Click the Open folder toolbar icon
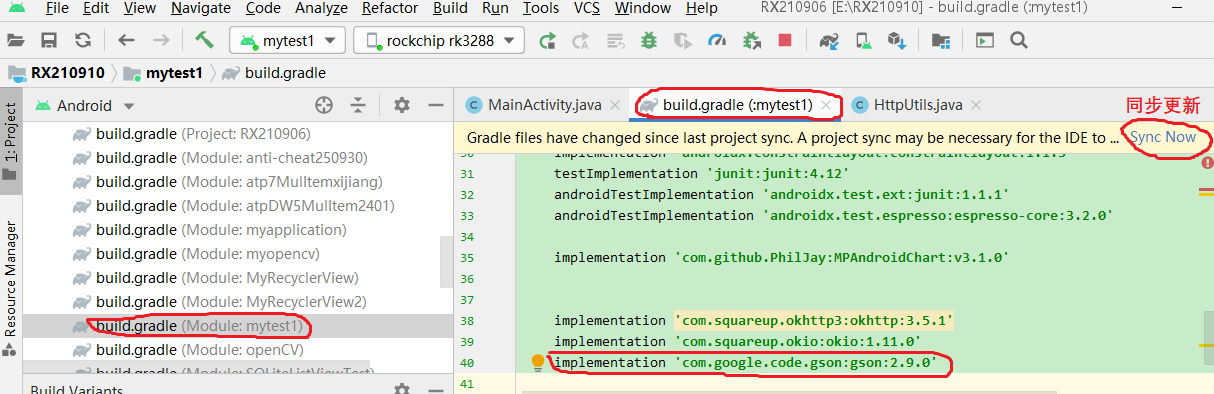The image size is (1214, 394). pos(15,41)
